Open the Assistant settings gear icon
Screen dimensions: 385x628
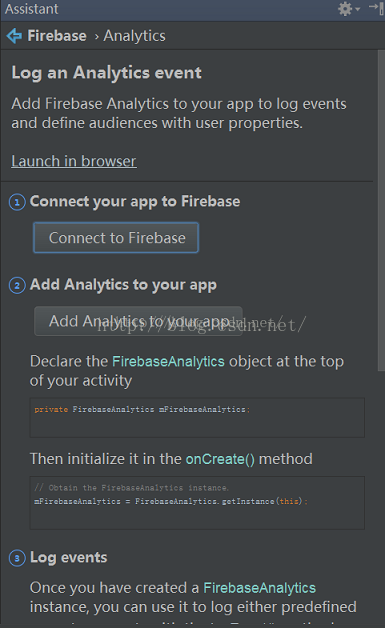[x=345, y=8]
